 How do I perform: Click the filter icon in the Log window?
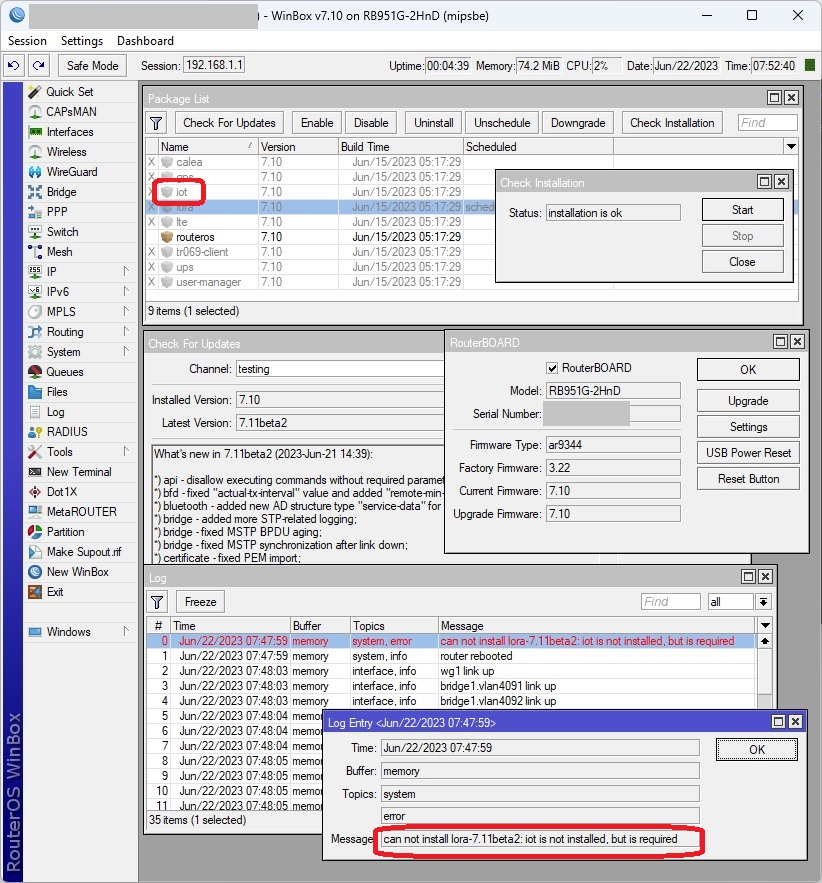click(x=157, y=602)
